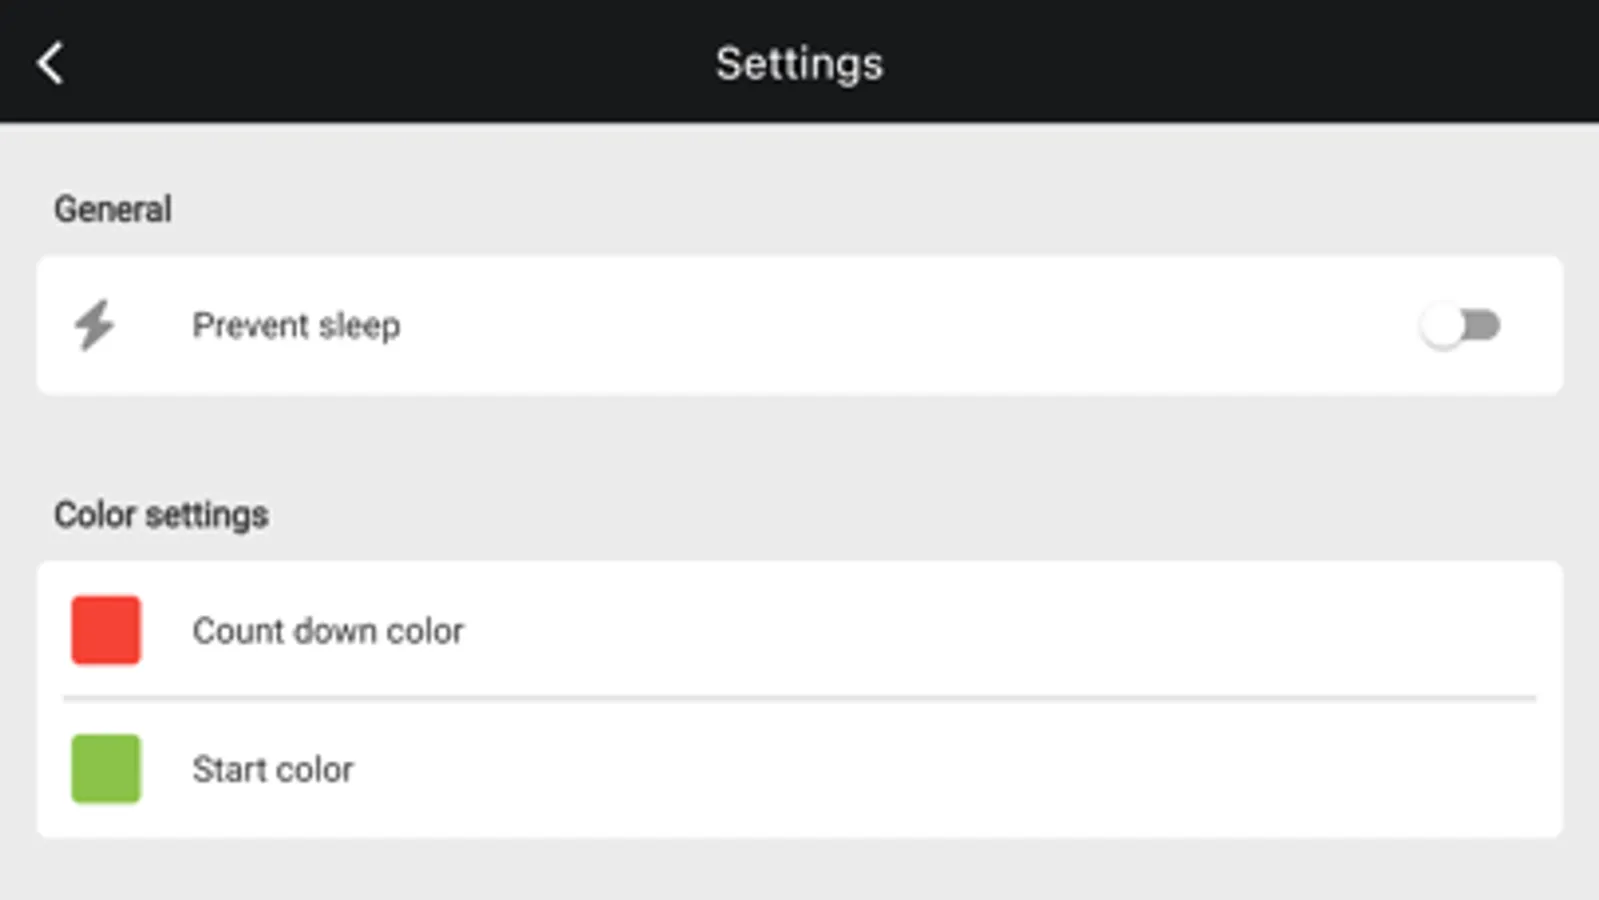
Task: Select the Count down color text
Action: point(328,631)
